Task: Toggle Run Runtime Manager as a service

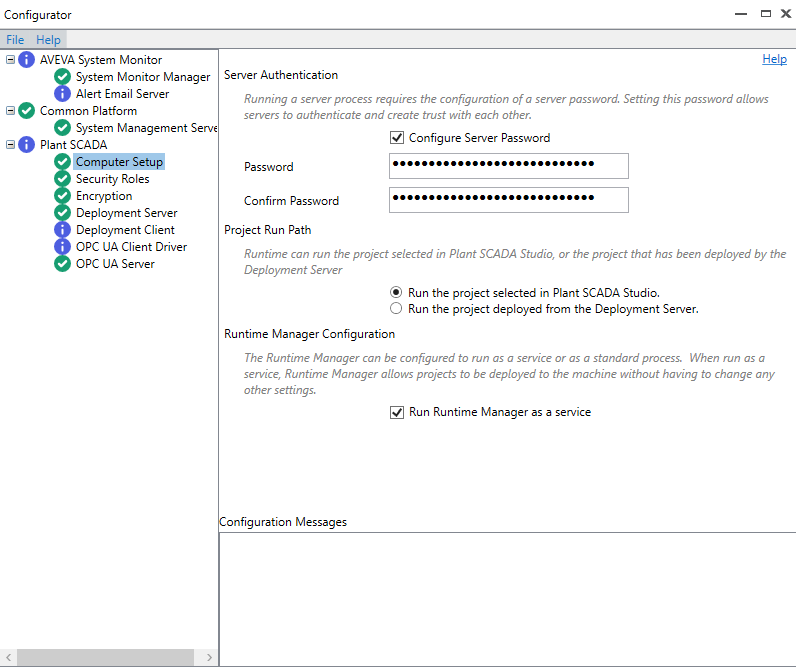Action: coord(397,412)
